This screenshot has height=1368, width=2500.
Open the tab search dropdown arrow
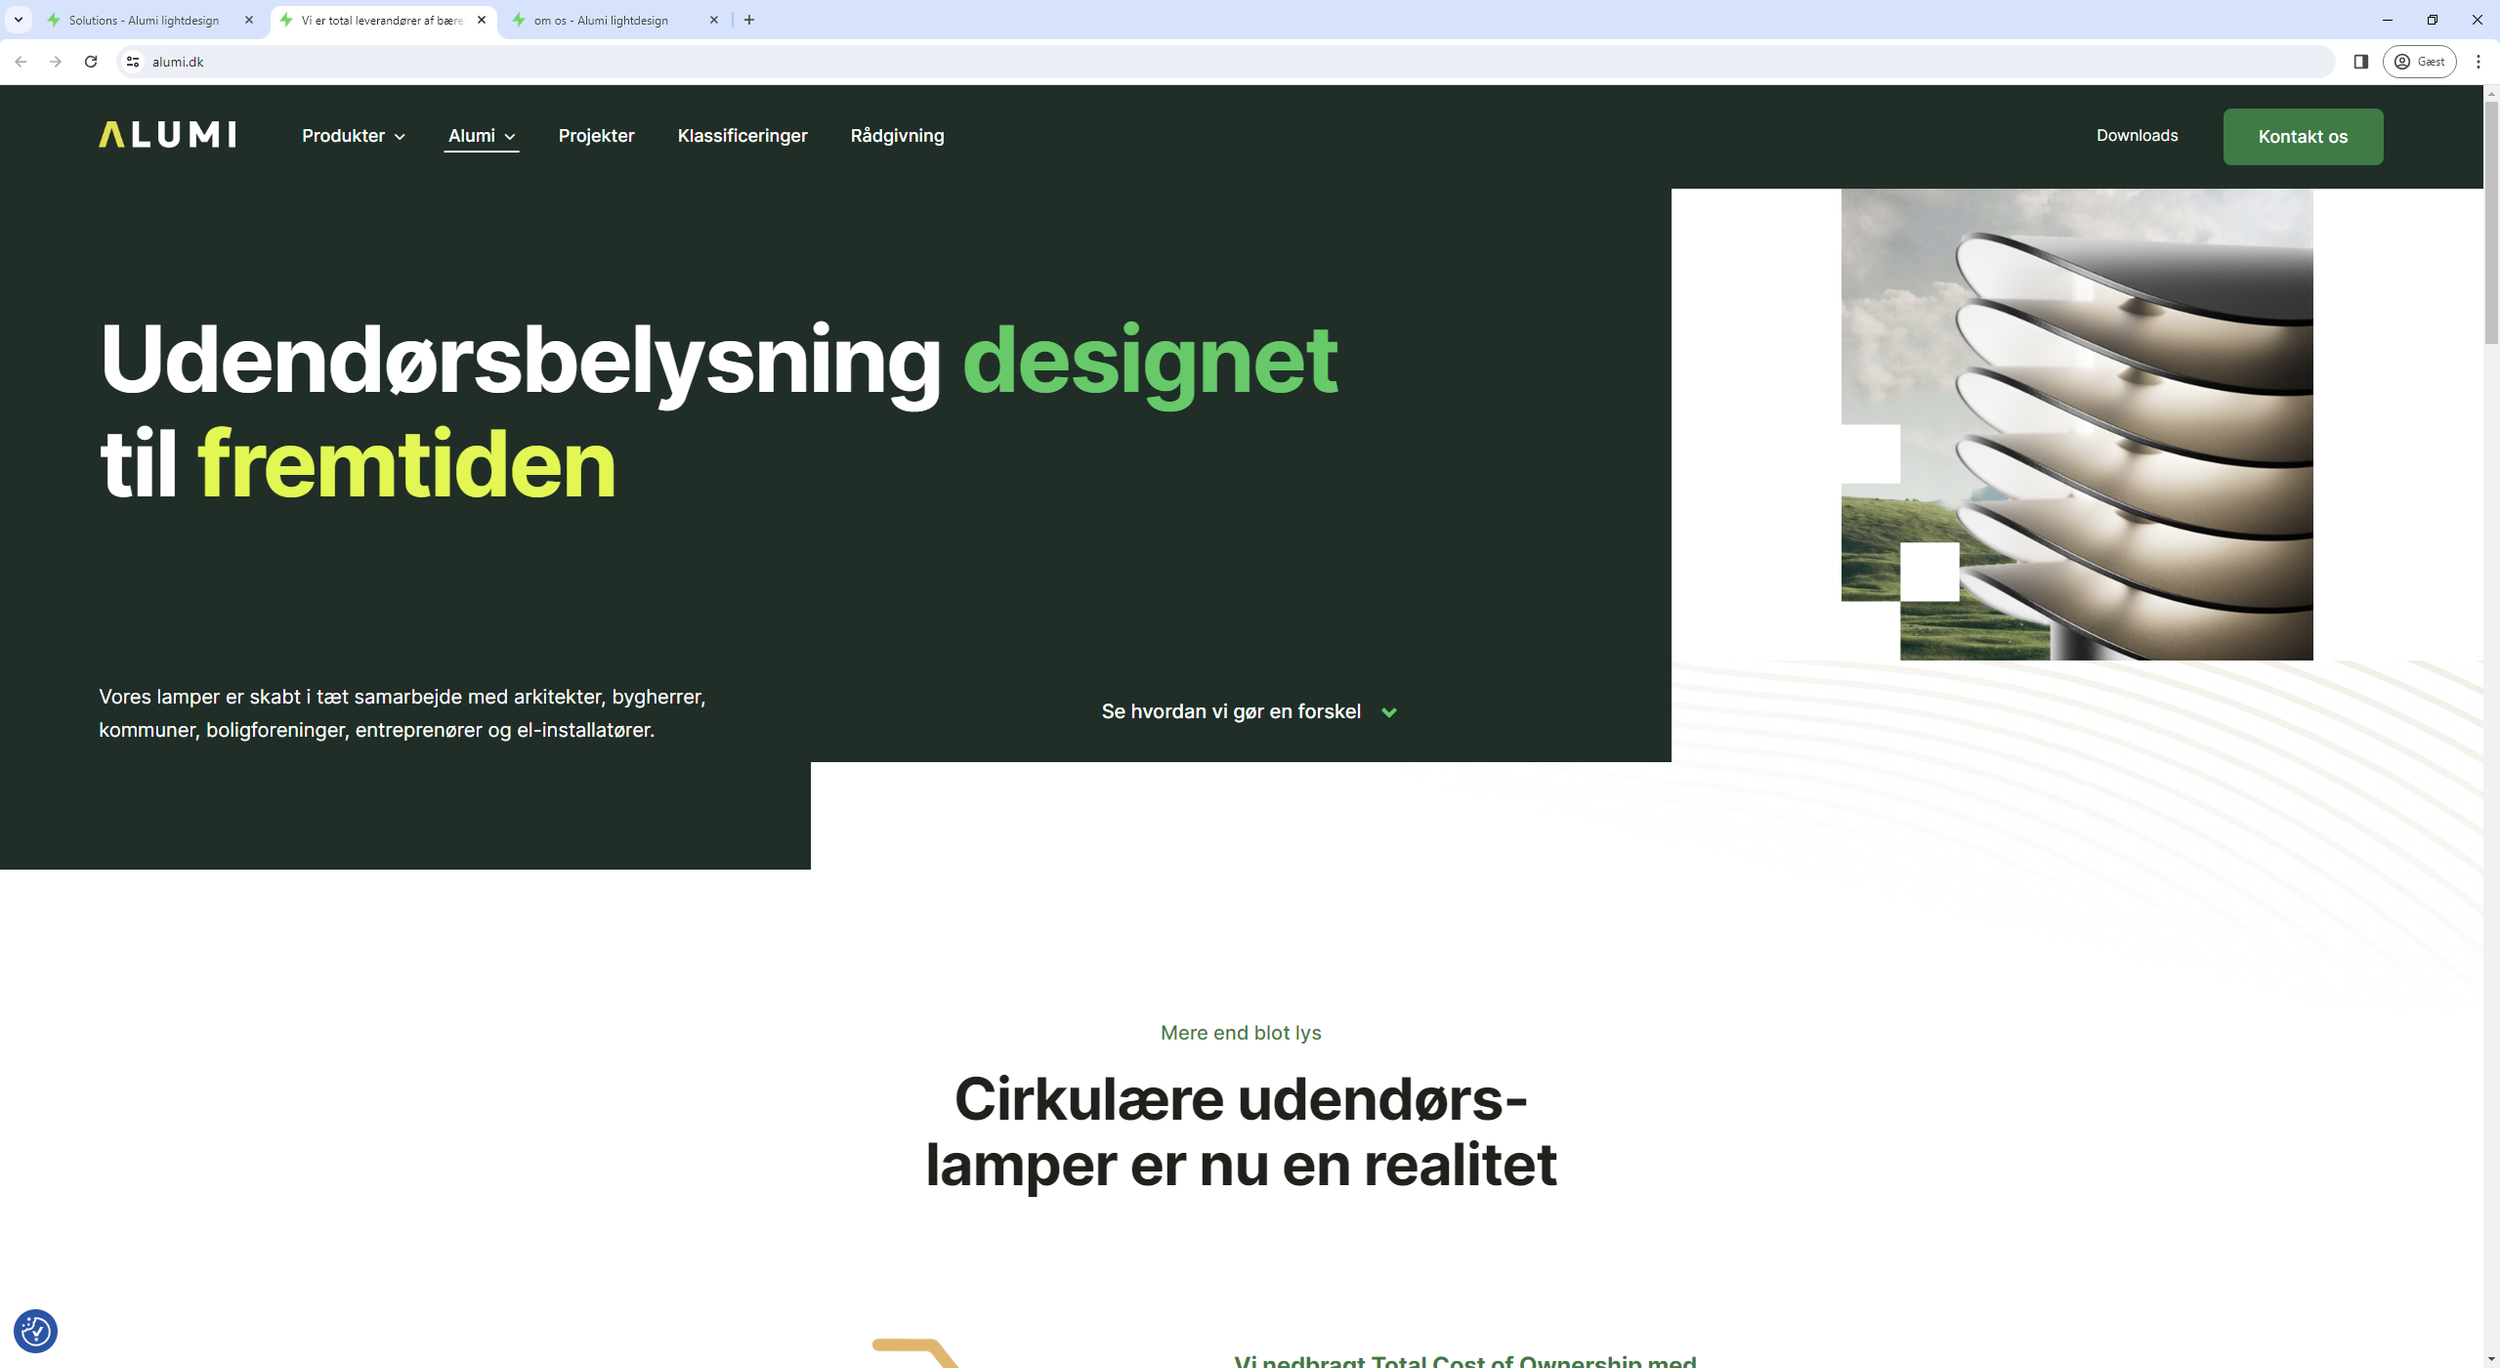pos(18,20)
